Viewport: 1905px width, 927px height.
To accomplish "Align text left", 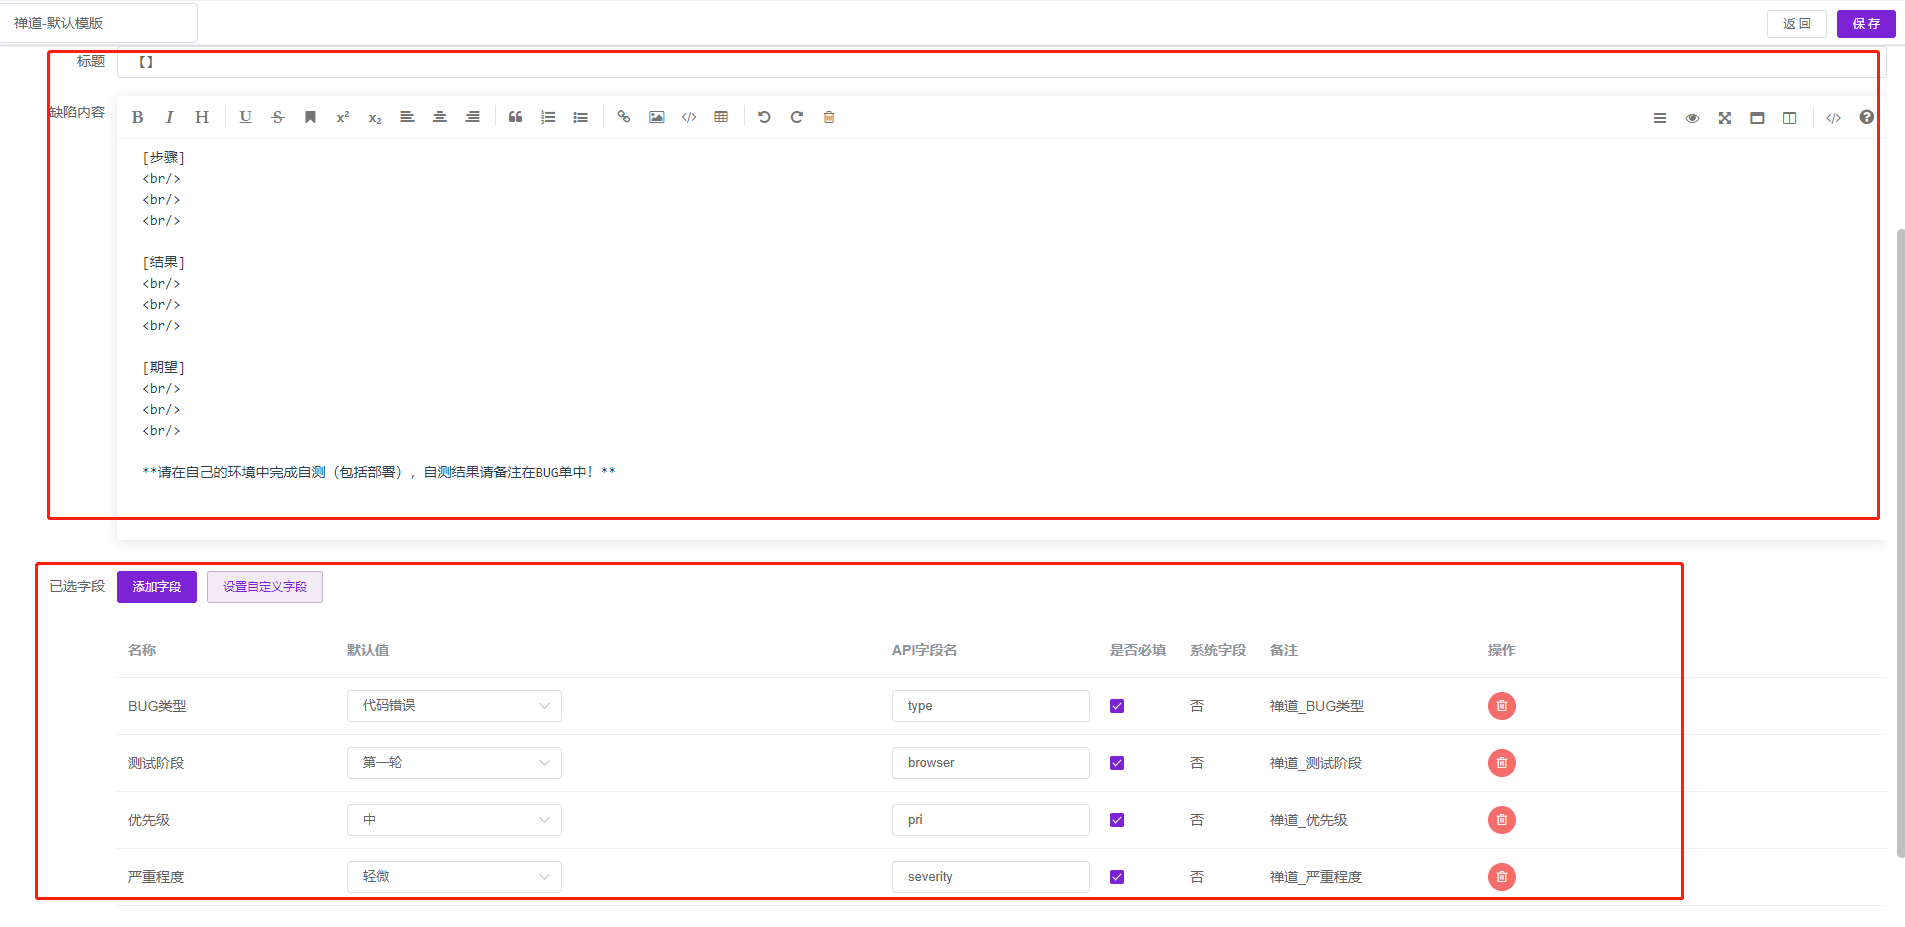I will 407,117.
